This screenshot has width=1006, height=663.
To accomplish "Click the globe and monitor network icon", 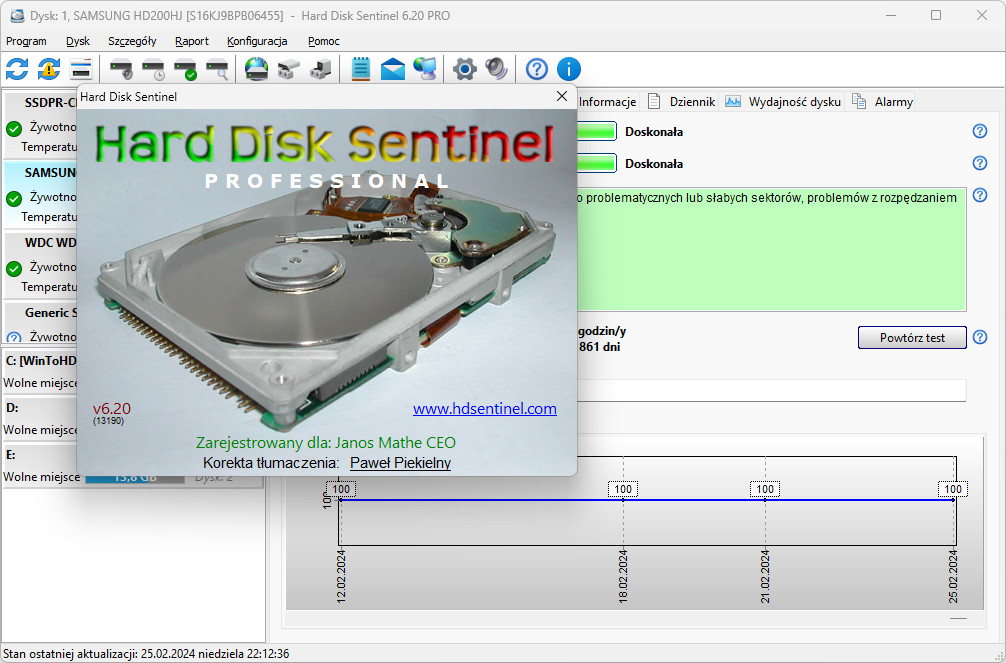I will point(425,69).
